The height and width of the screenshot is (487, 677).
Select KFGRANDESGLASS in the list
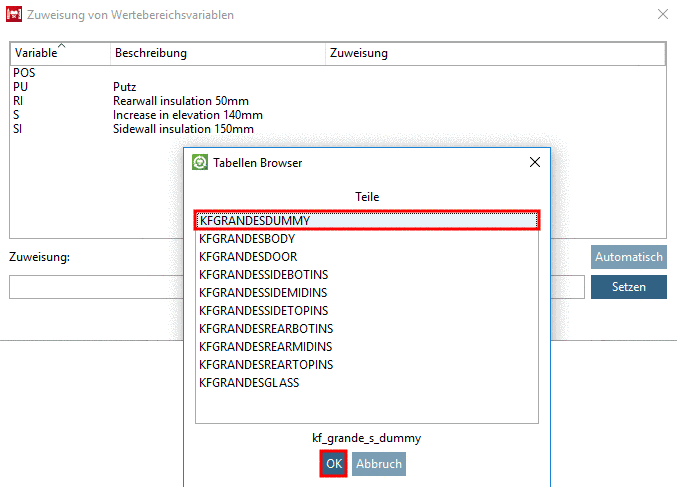pos(367,383)
